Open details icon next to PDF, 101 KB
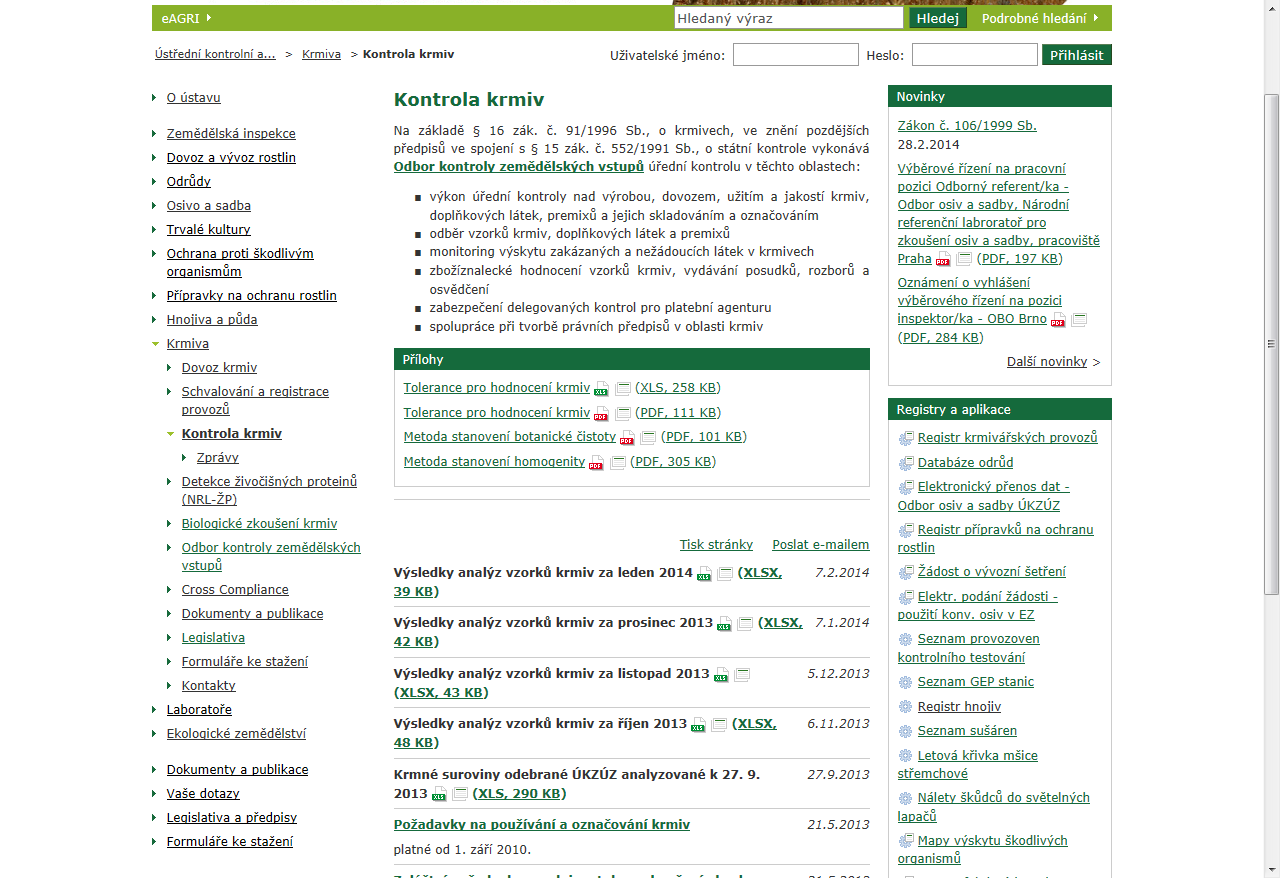 (x=648, y=437)
